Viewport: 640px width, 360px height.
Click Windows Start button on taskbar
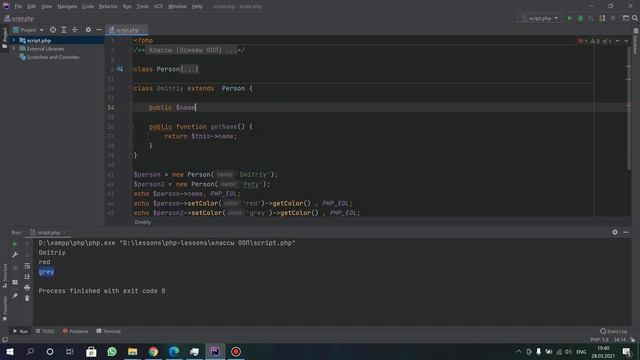pyautogui.click(x=9, y=351)
